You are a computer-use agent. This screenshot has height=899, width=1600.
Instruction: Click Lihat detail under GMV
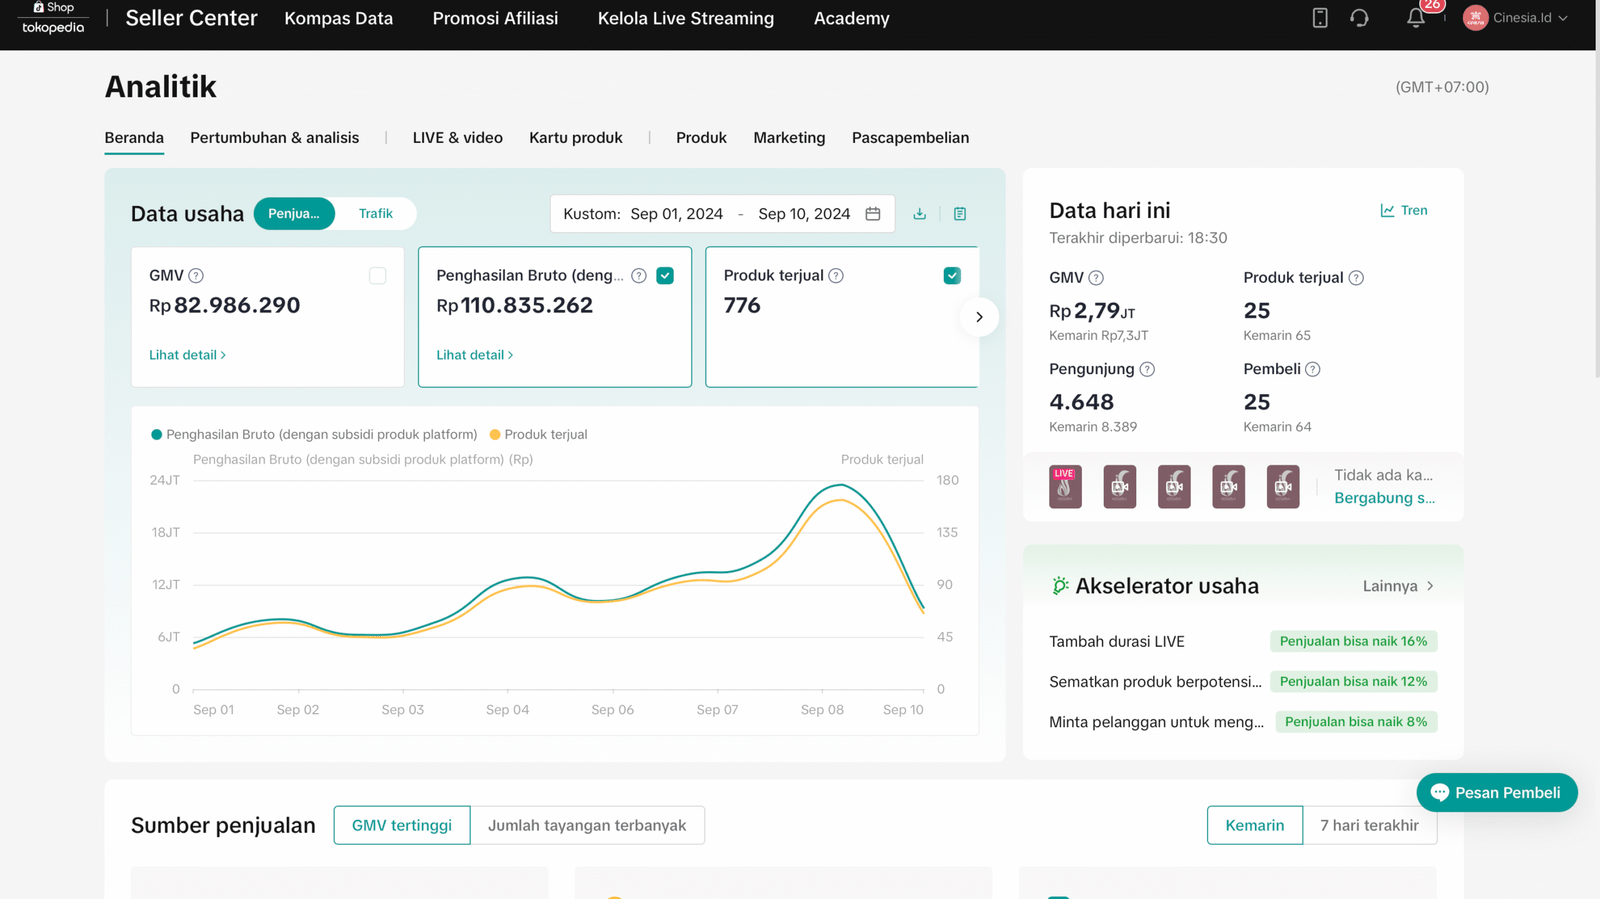[x=187, y=355]
